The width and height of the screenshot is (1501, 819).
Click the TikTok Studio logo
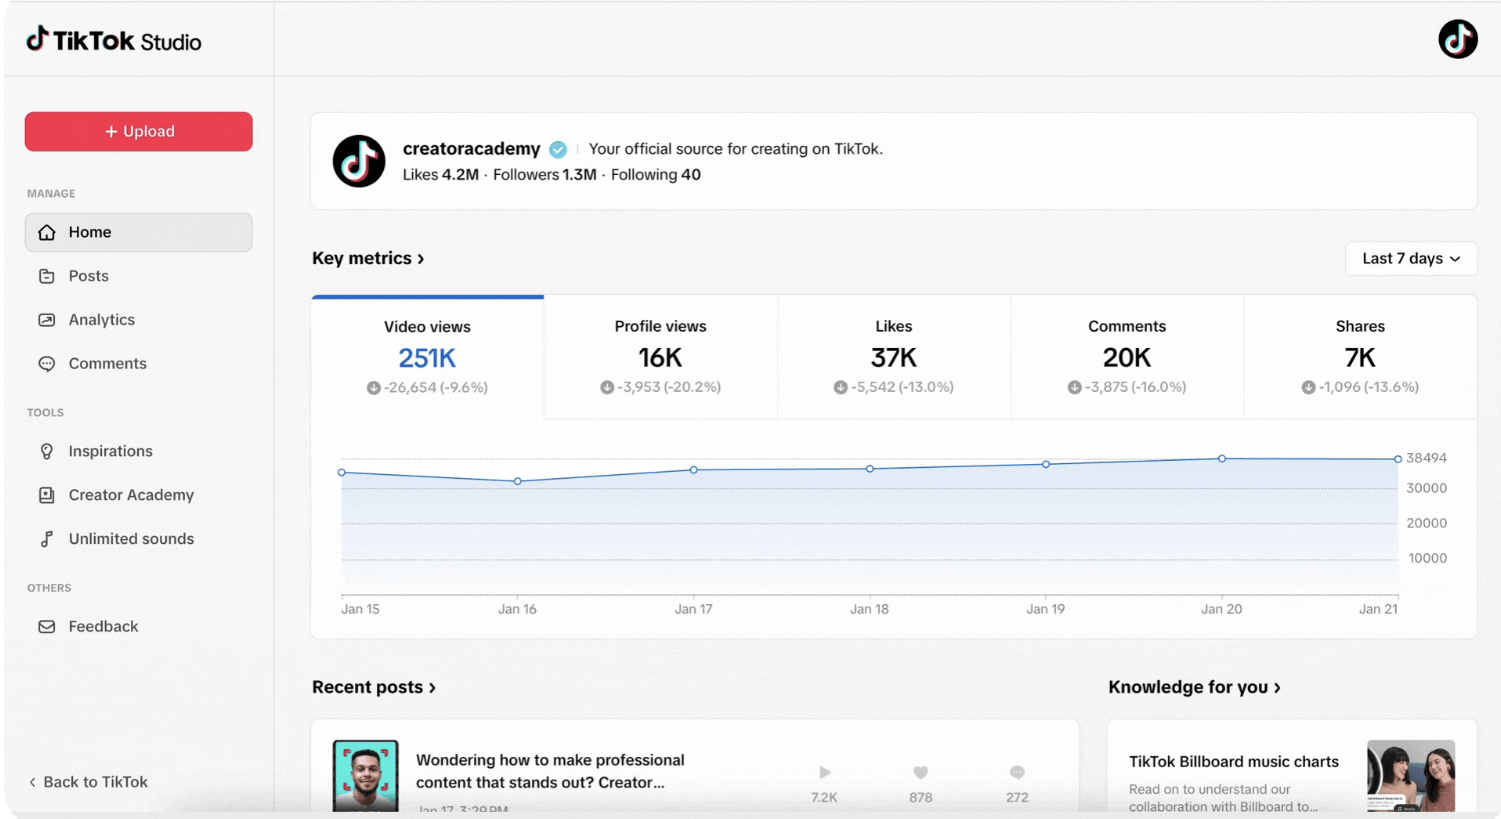[x=113, y=41]
